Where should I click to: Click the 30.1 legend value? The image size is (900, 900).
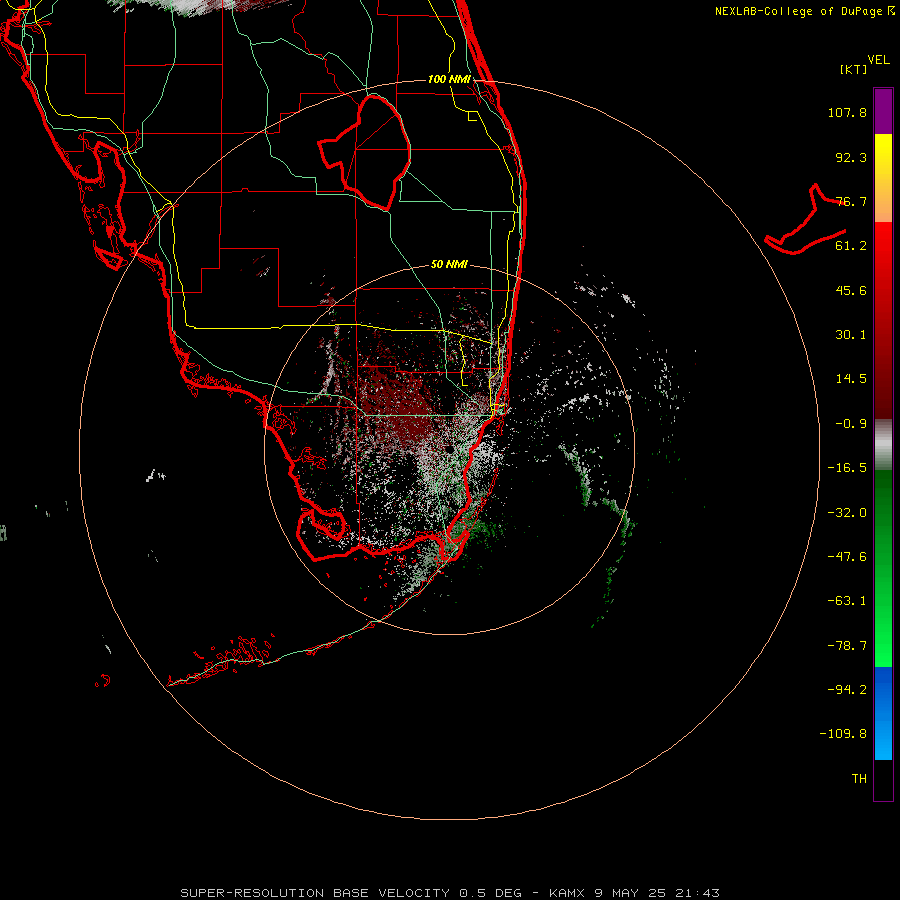[851, 335]
